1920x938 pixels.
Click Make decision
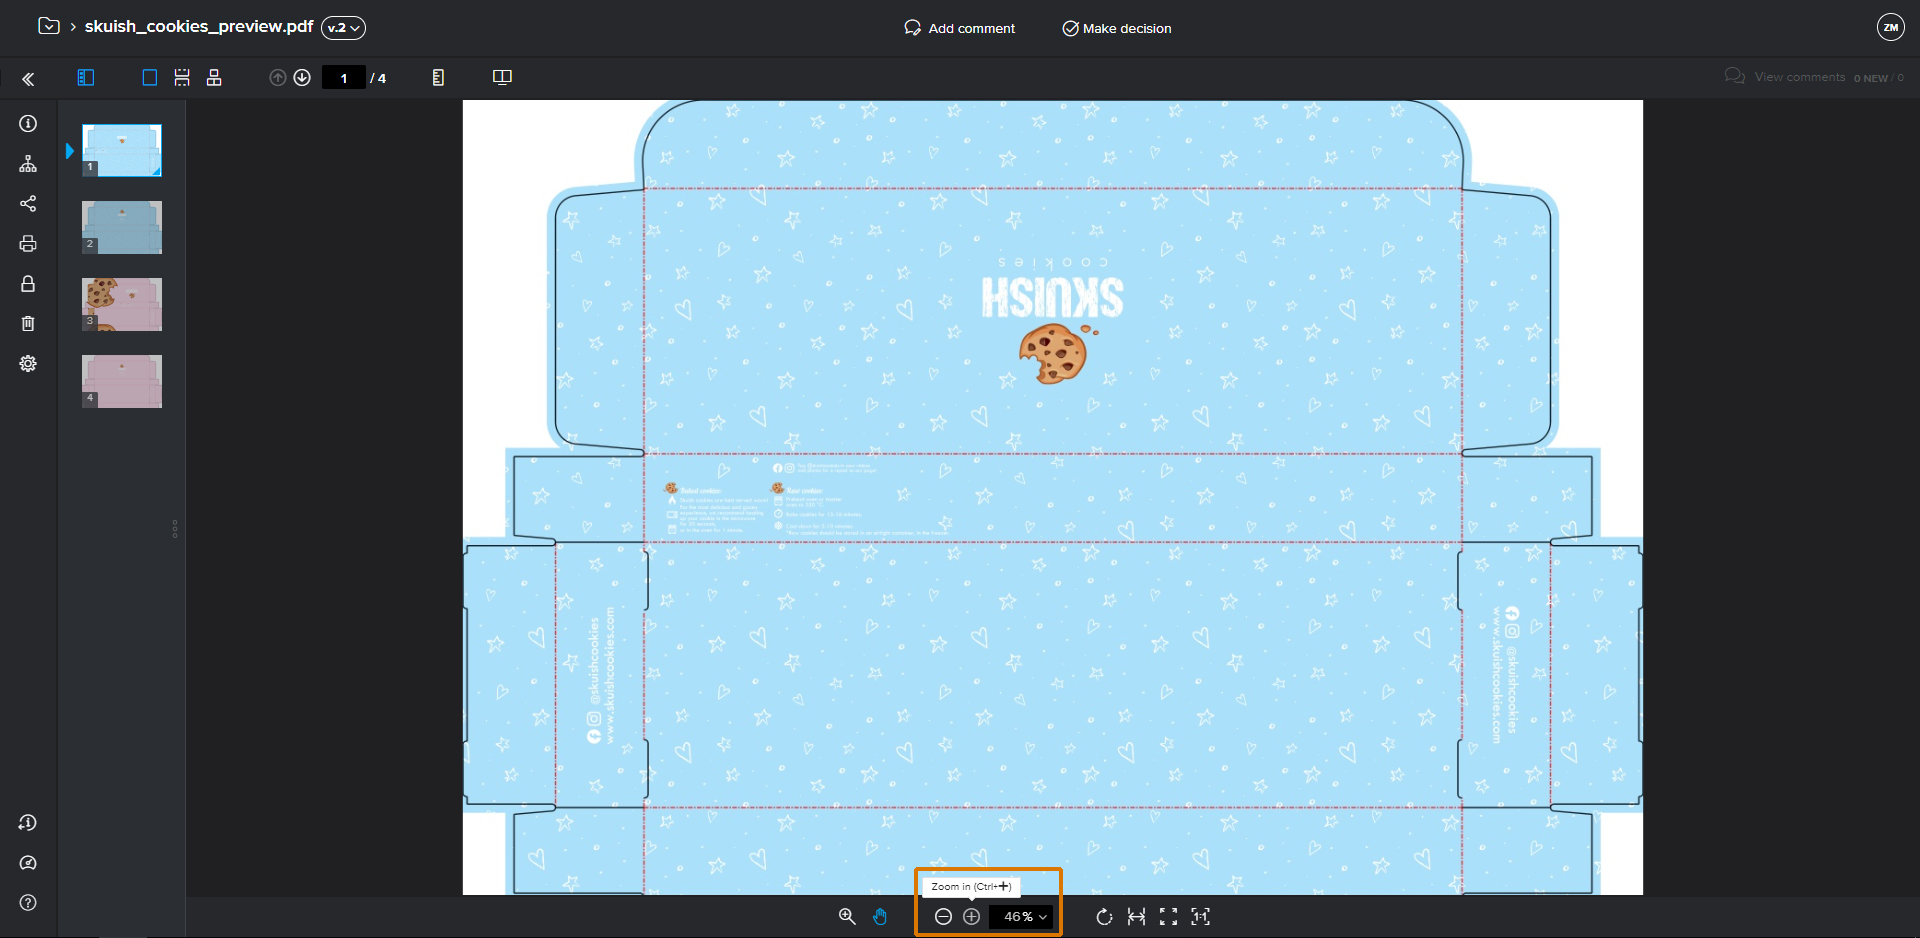tap(1117, 28)
